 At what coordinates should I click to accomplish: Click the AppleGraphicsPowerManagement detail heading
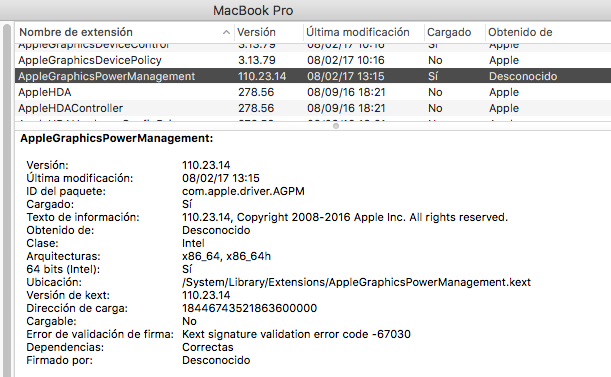117,138
